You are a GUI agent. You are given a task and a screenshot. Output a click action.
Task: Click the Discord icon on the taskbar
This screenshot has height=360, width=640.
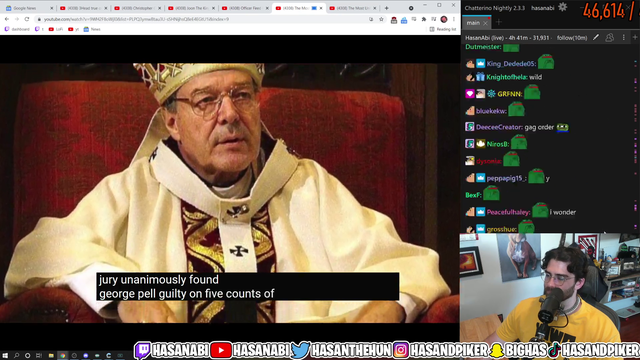(x=86, y=356)
